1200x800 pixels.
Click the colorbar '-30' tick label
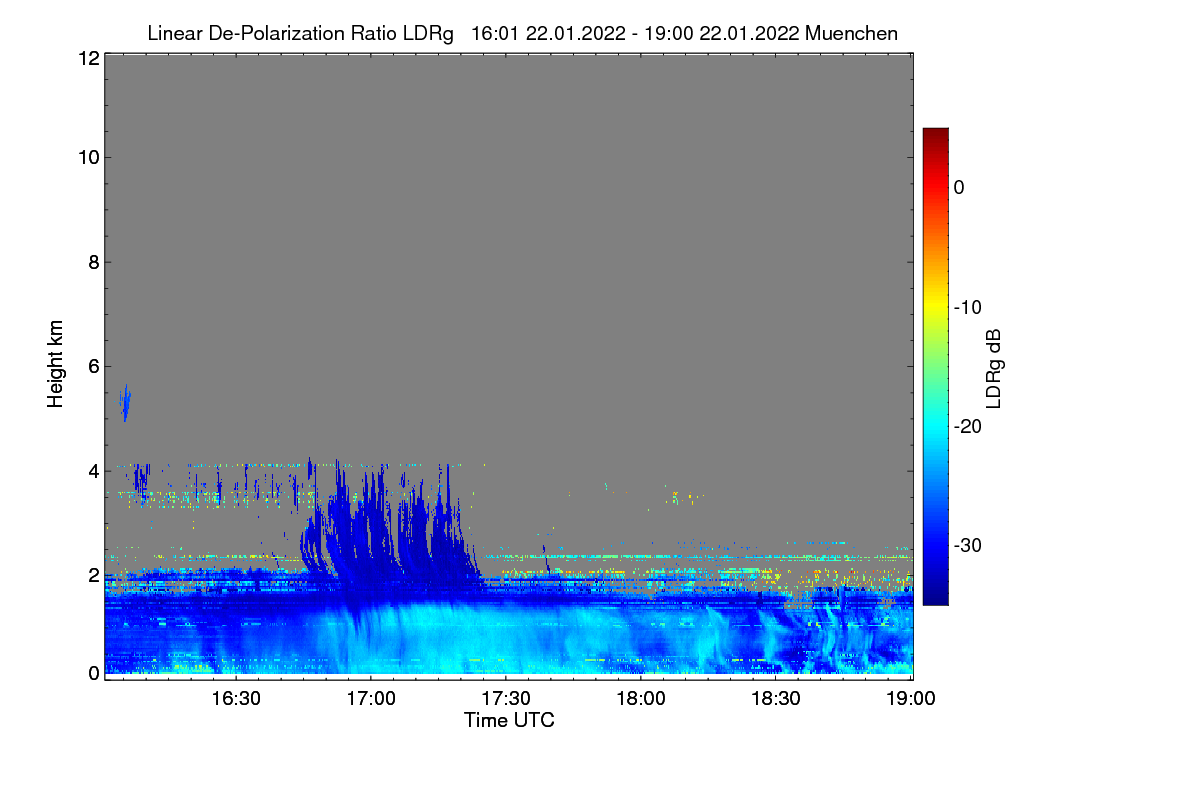[968, 546]
